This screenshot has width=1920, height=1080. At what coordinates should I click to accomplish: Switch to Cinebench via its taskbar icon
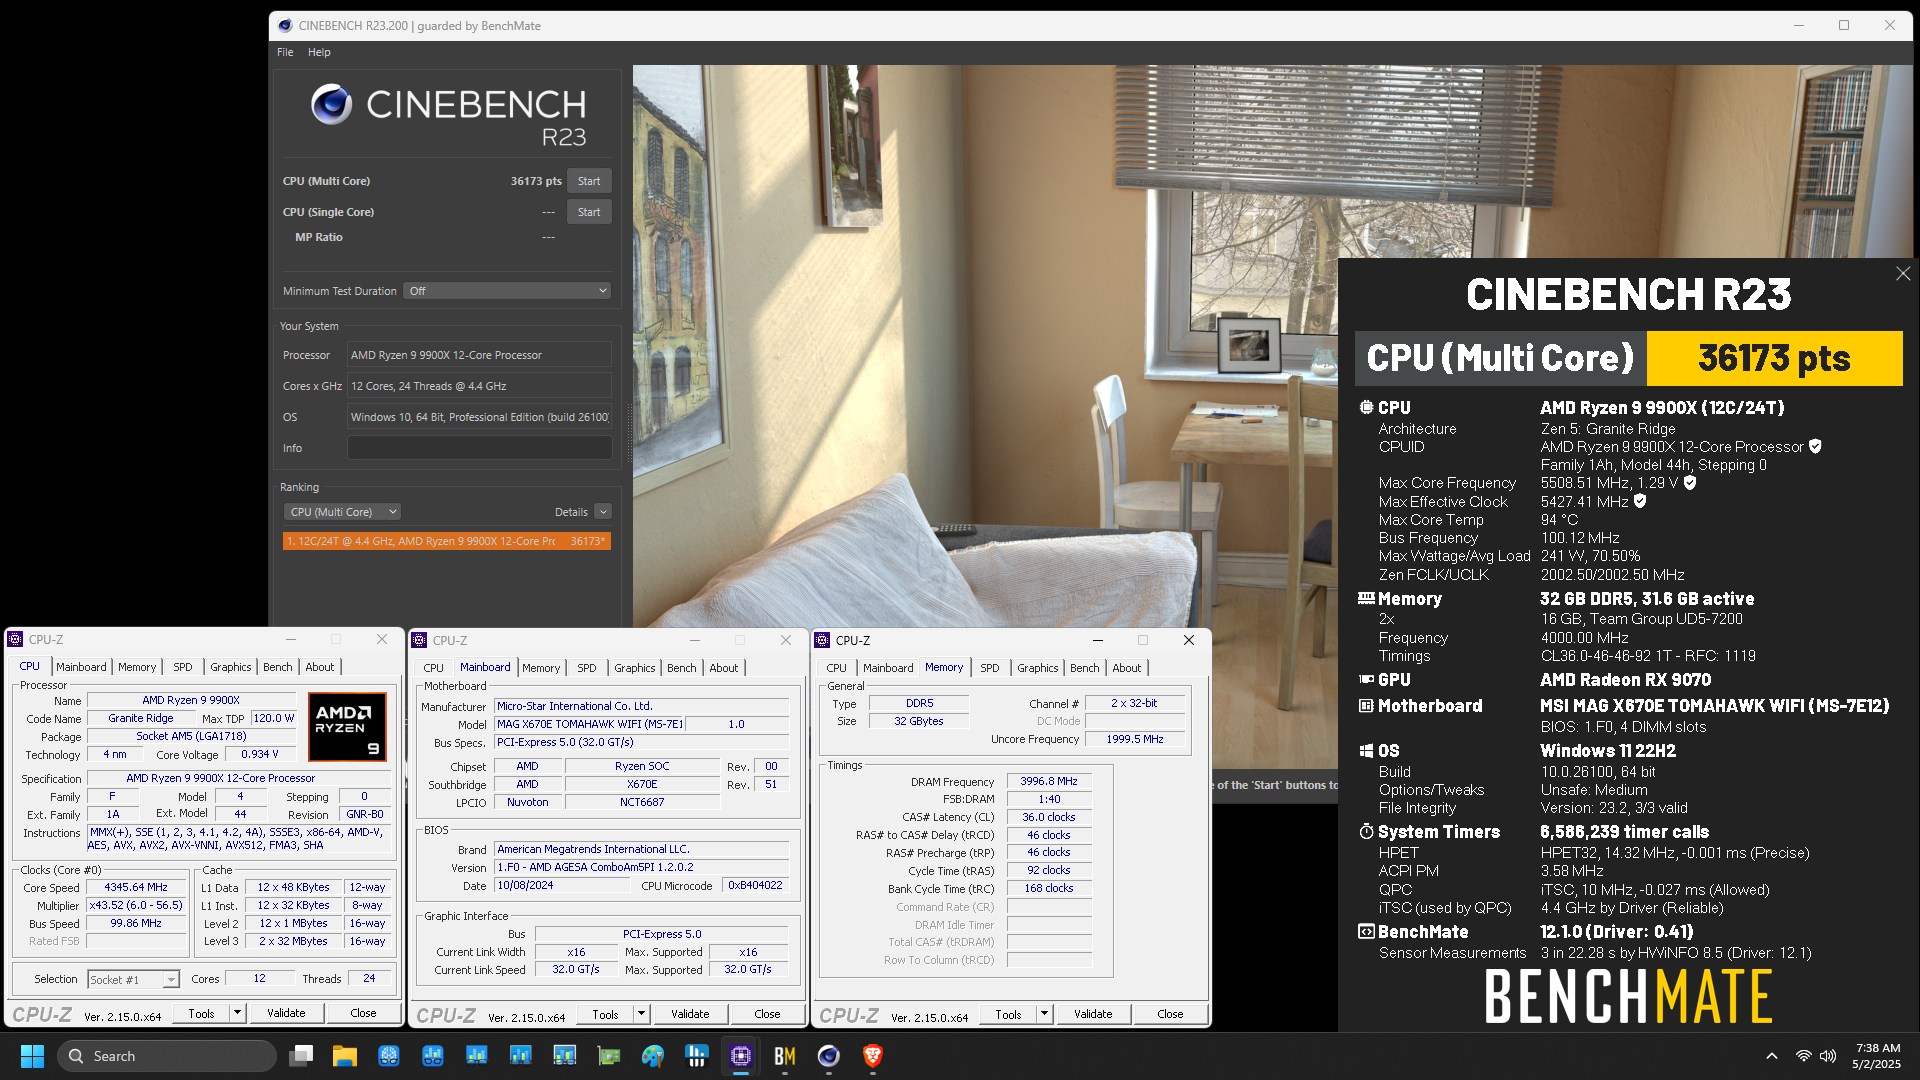[x=829, y=1056]
